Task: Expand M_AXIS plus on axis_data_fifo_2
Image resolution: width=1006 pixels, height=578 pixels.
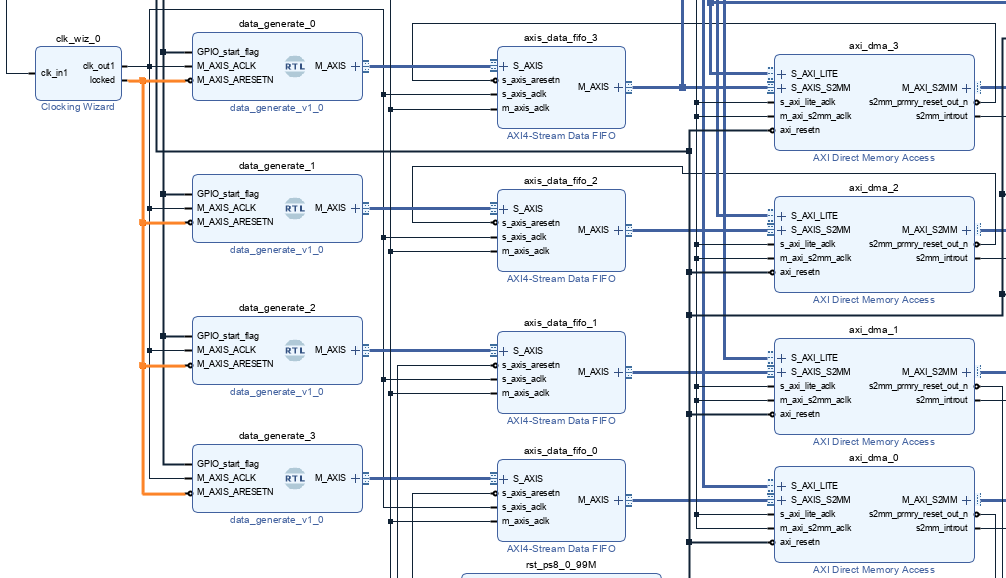Action: click(x=618, y=230)
